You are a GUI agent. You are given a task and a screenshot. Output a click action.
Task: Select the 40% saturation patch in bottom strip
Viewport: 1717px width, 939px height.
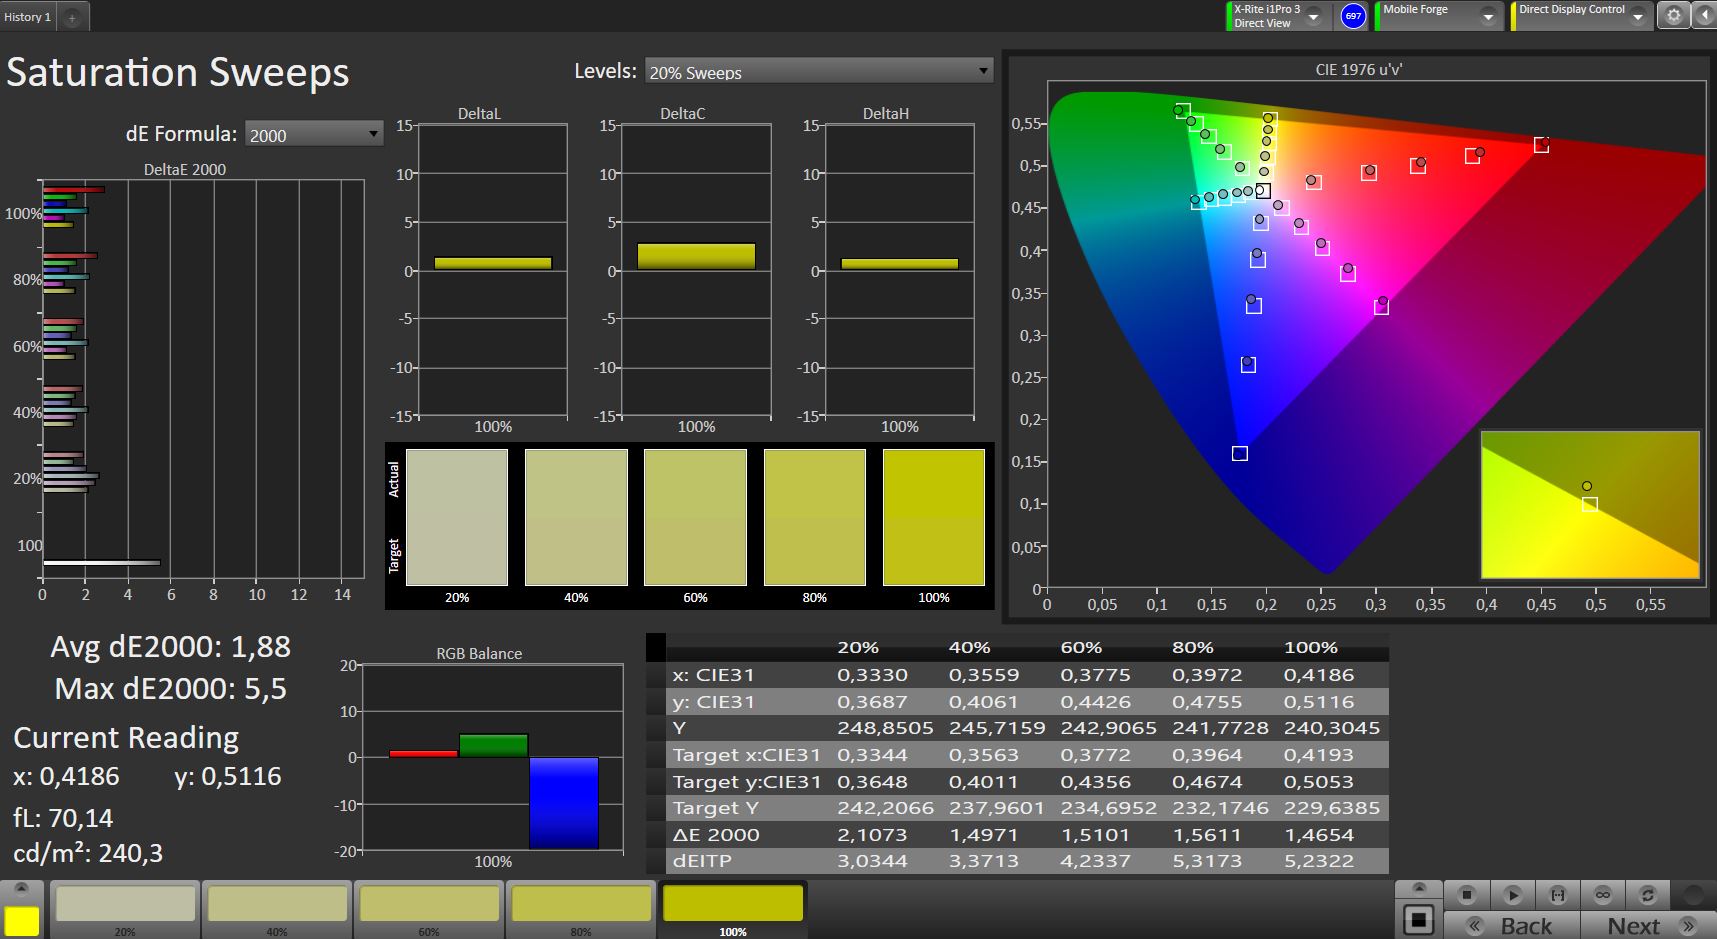tap(277, 906)
